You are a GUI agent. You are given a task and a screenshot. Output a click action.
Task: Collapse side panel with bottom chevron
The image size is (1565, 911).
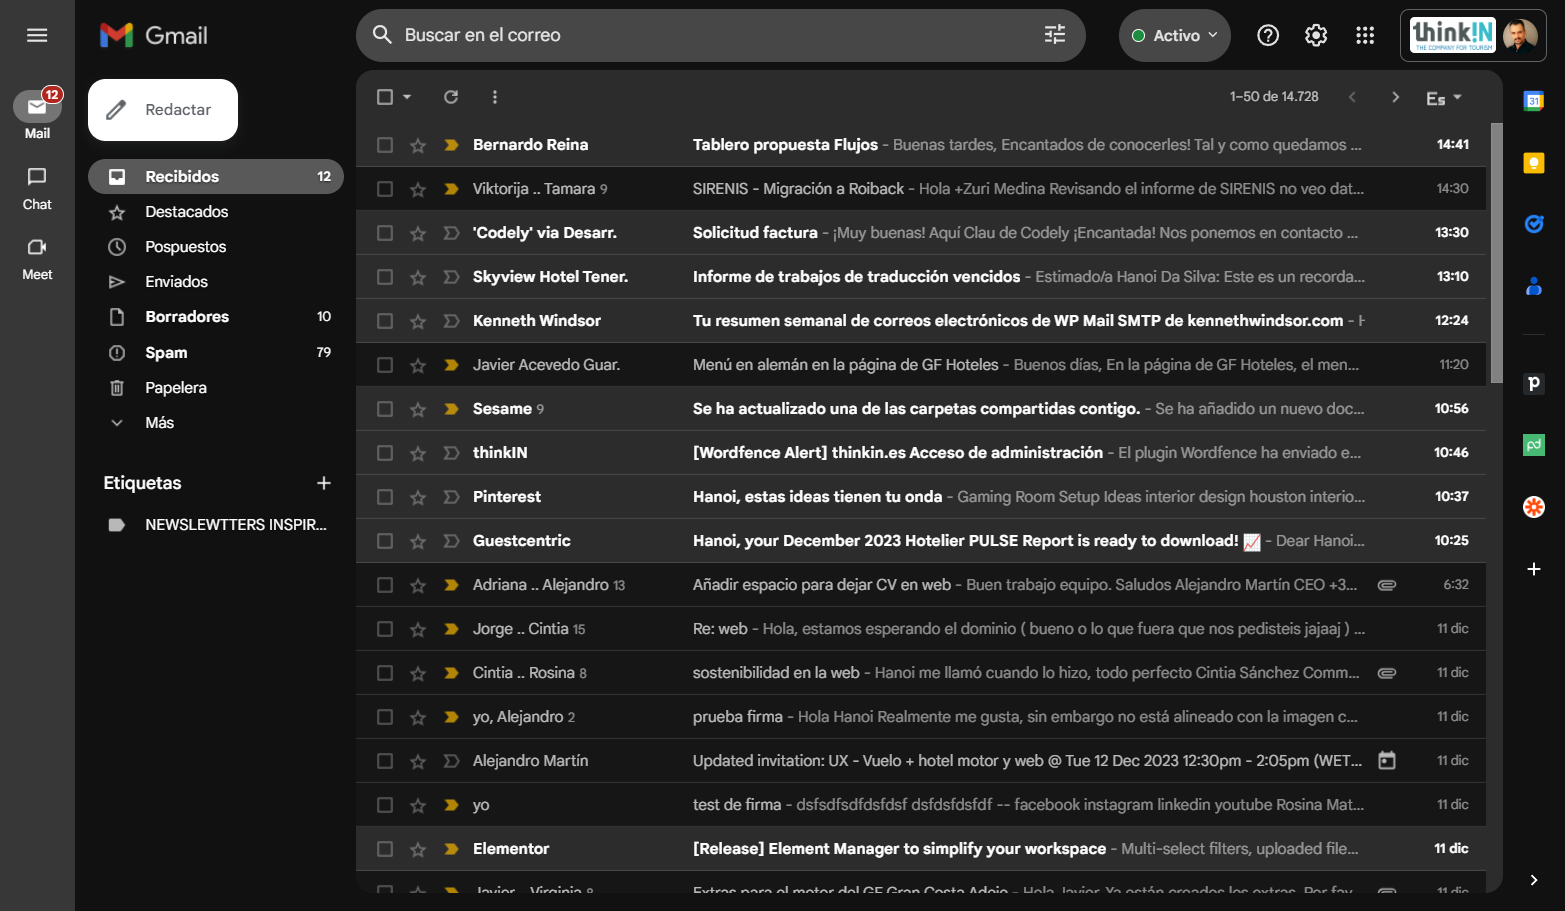pos(1533,880)
